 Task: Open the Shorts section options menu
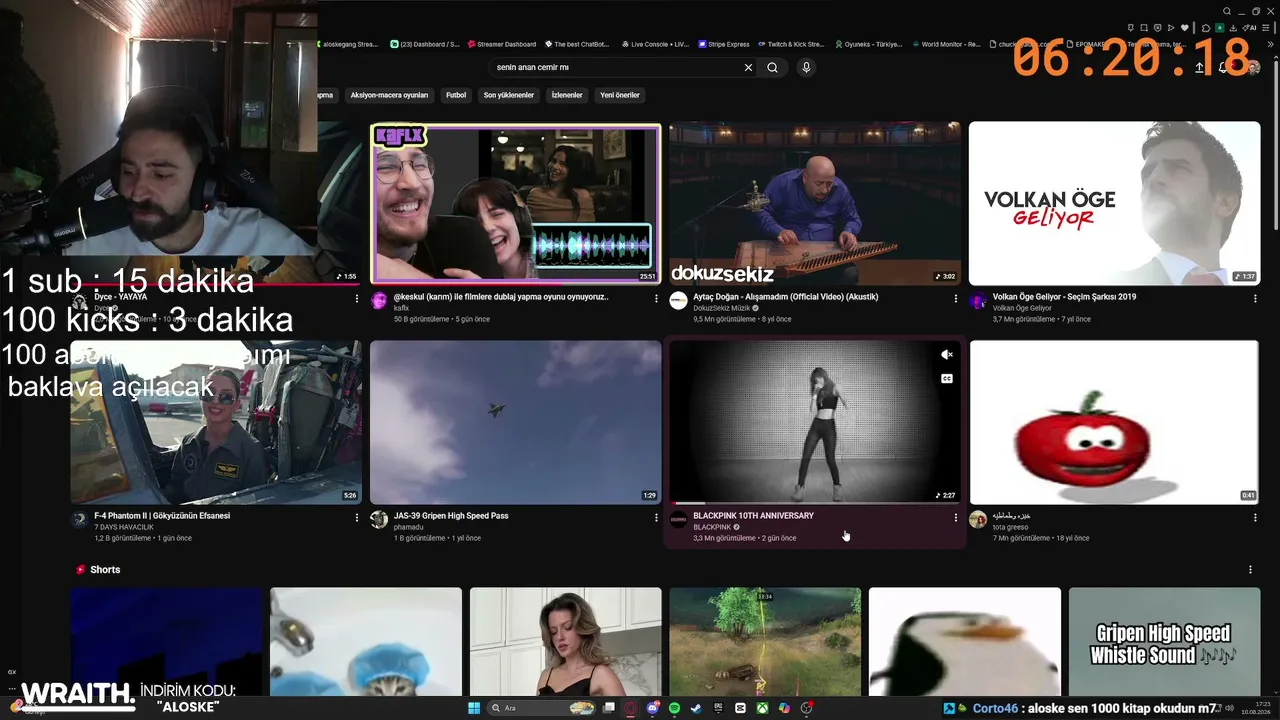click(1250, 570)
